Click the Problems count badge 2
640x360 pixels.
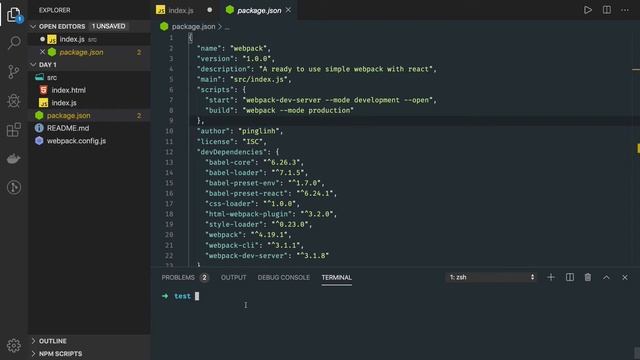click(x=204, y=277)
